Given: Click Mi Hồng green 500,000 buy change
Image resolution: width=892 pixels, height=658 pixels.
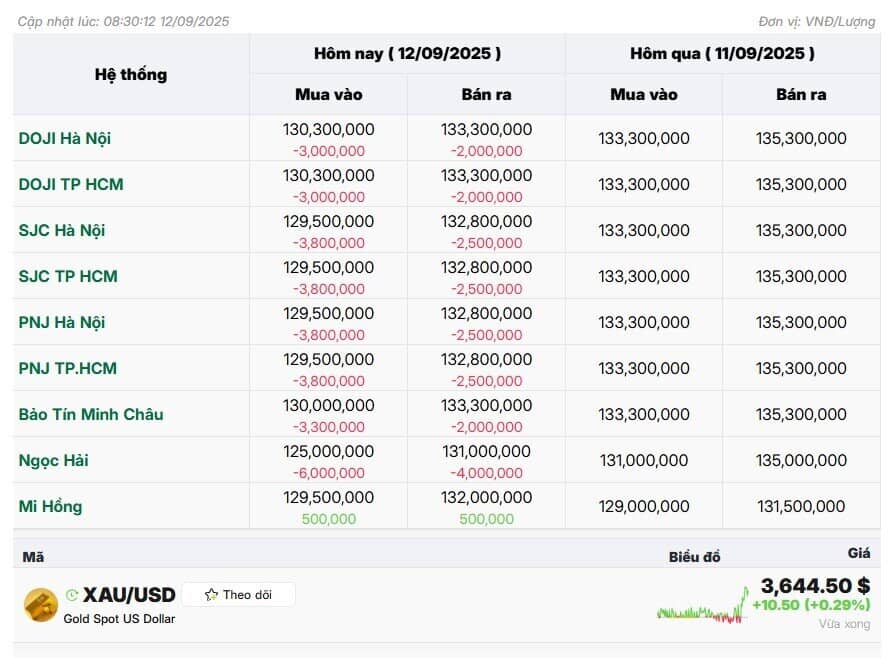Looking at the screenshot, I should (329, 520).
